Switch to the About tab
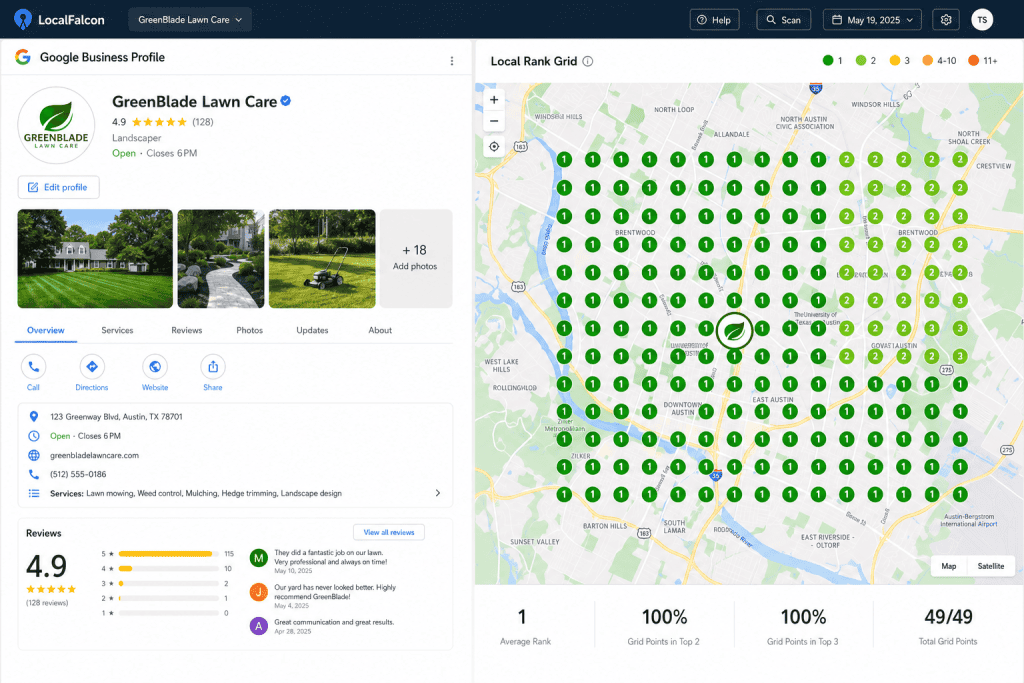 (380, 330)
